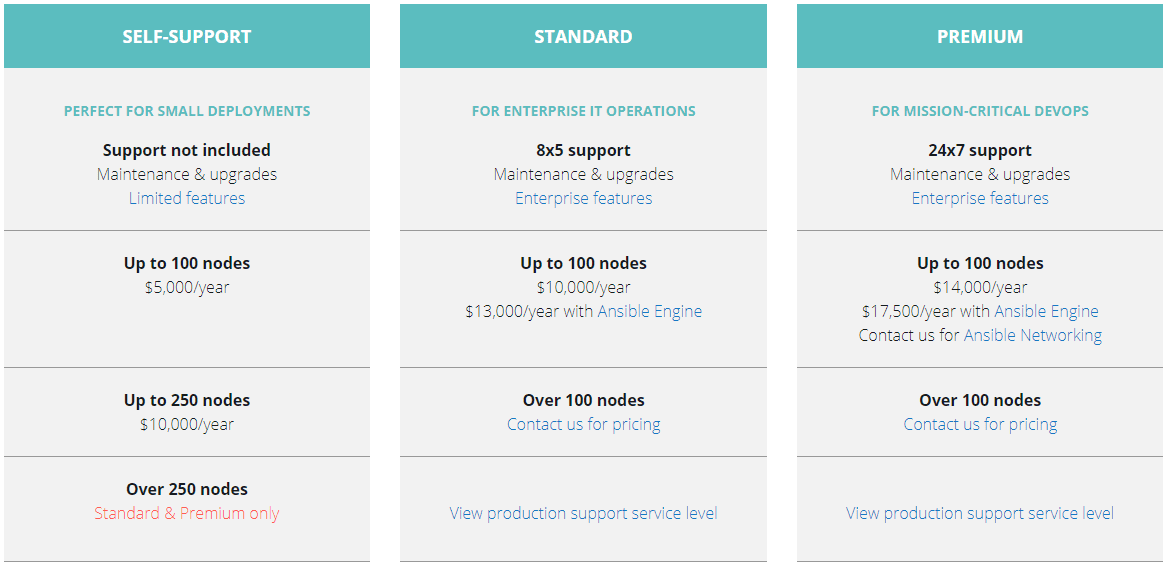
Task: Open Enterprise features link in Standard column
Action: 583,198
